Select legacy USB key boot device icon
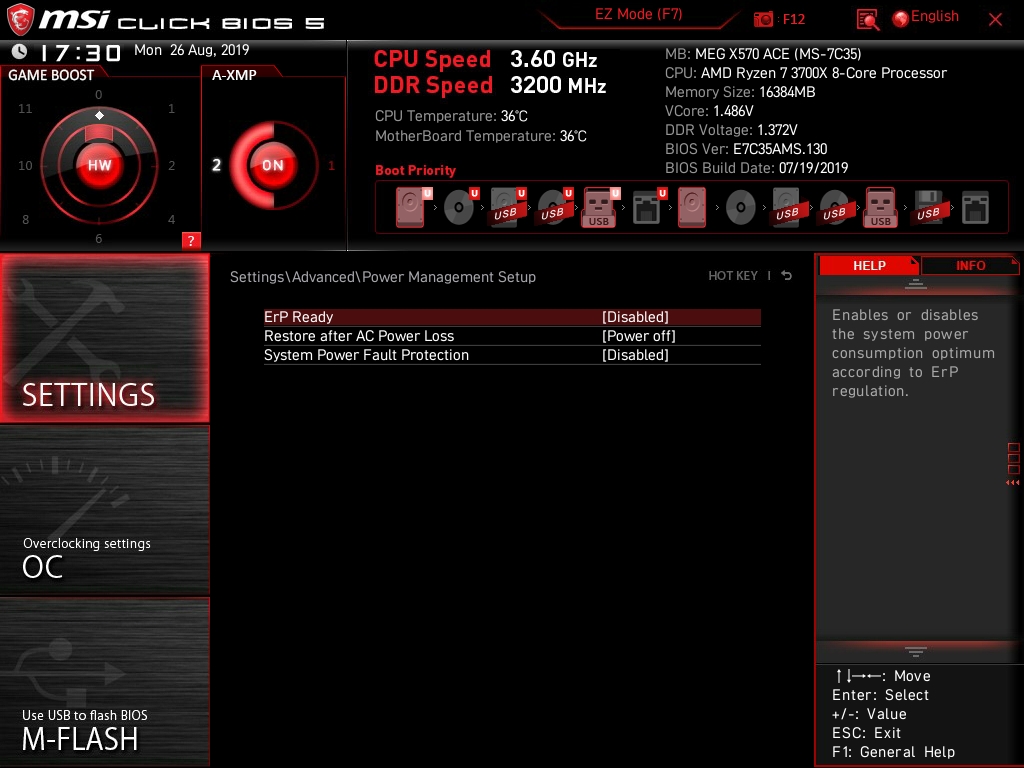1024x768 pixels. click(881, 207)
